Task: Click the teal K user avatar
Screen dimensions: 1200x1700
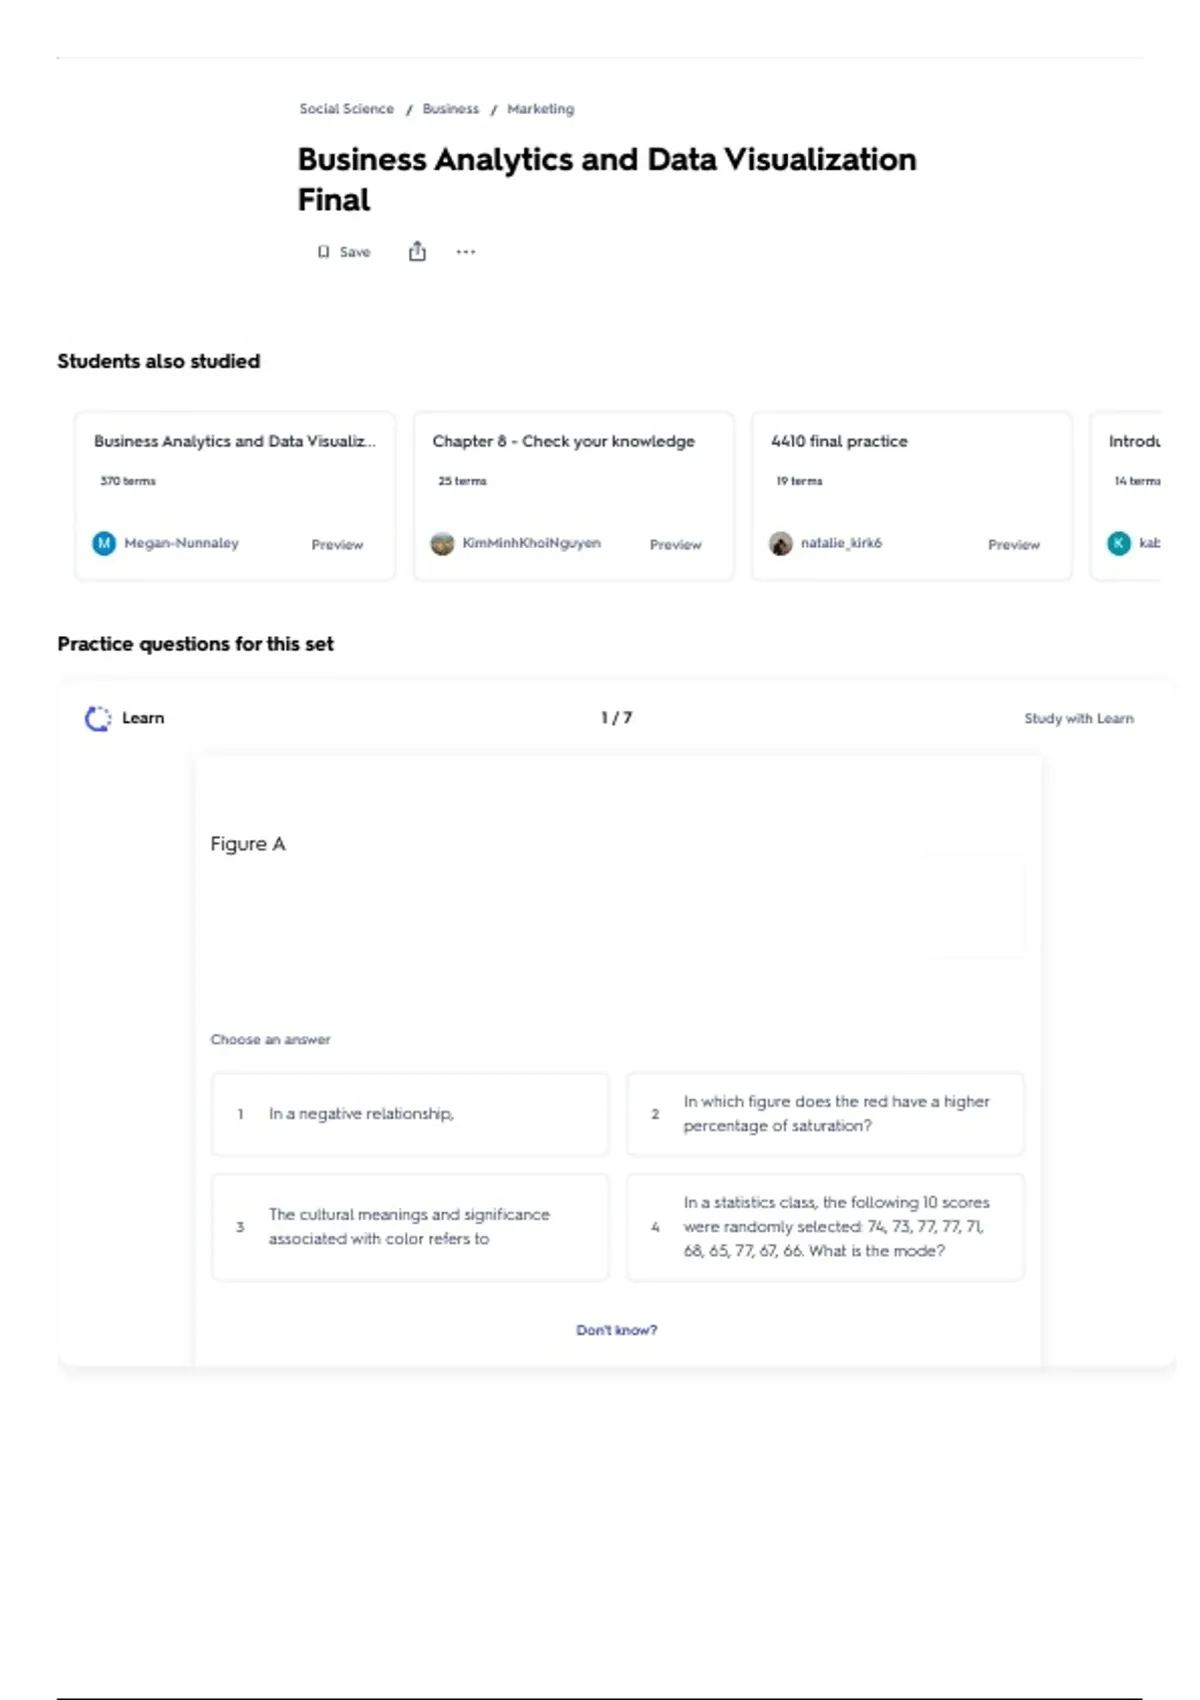Action: (x=1119, y=543)
